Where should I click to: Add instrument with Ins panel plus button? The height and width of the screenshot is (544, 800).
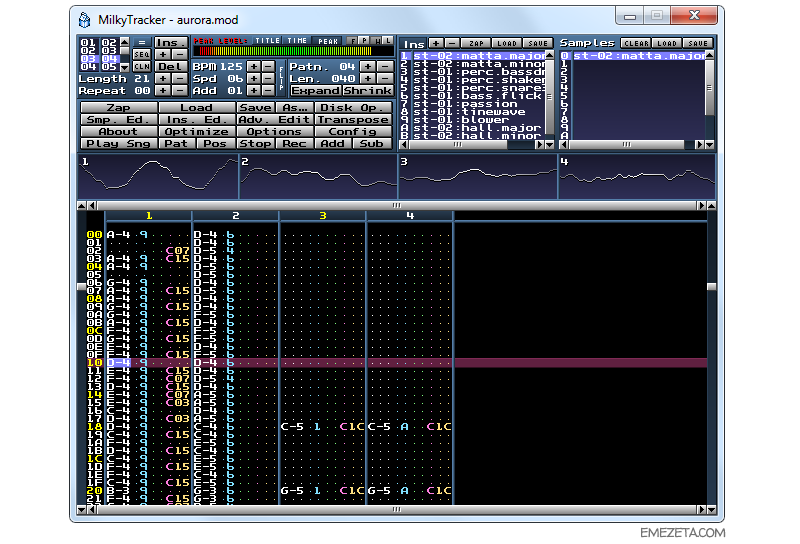click(x=436, y=43)
